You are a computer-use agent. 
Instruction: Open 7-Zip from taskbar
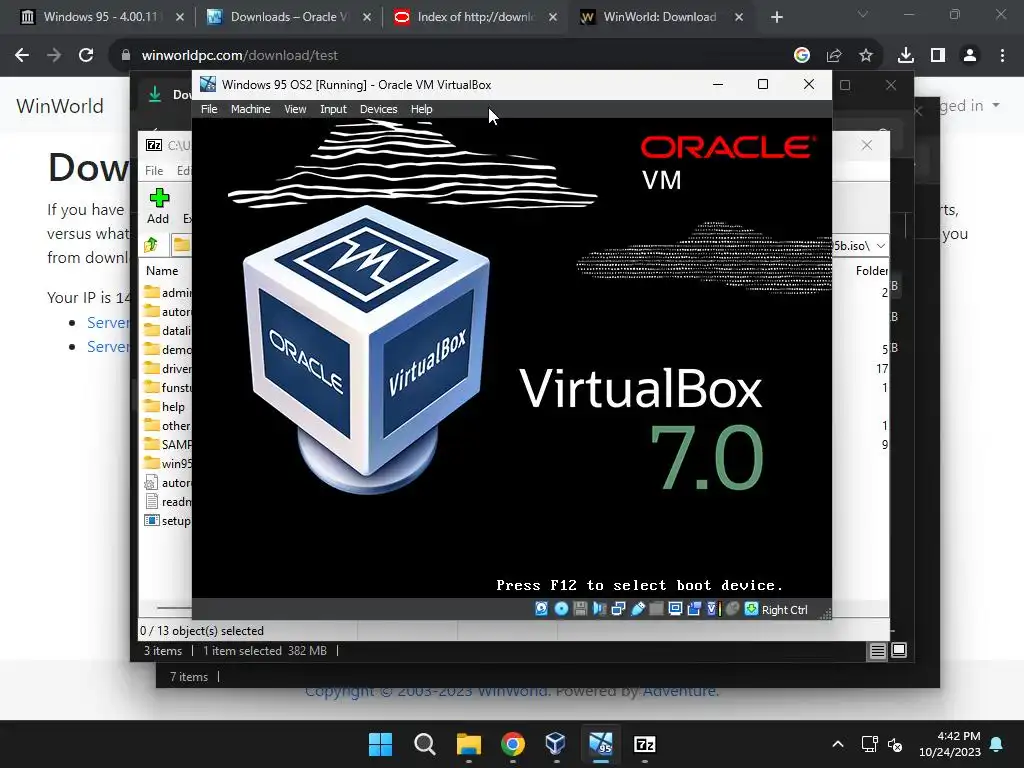(645, 744)
